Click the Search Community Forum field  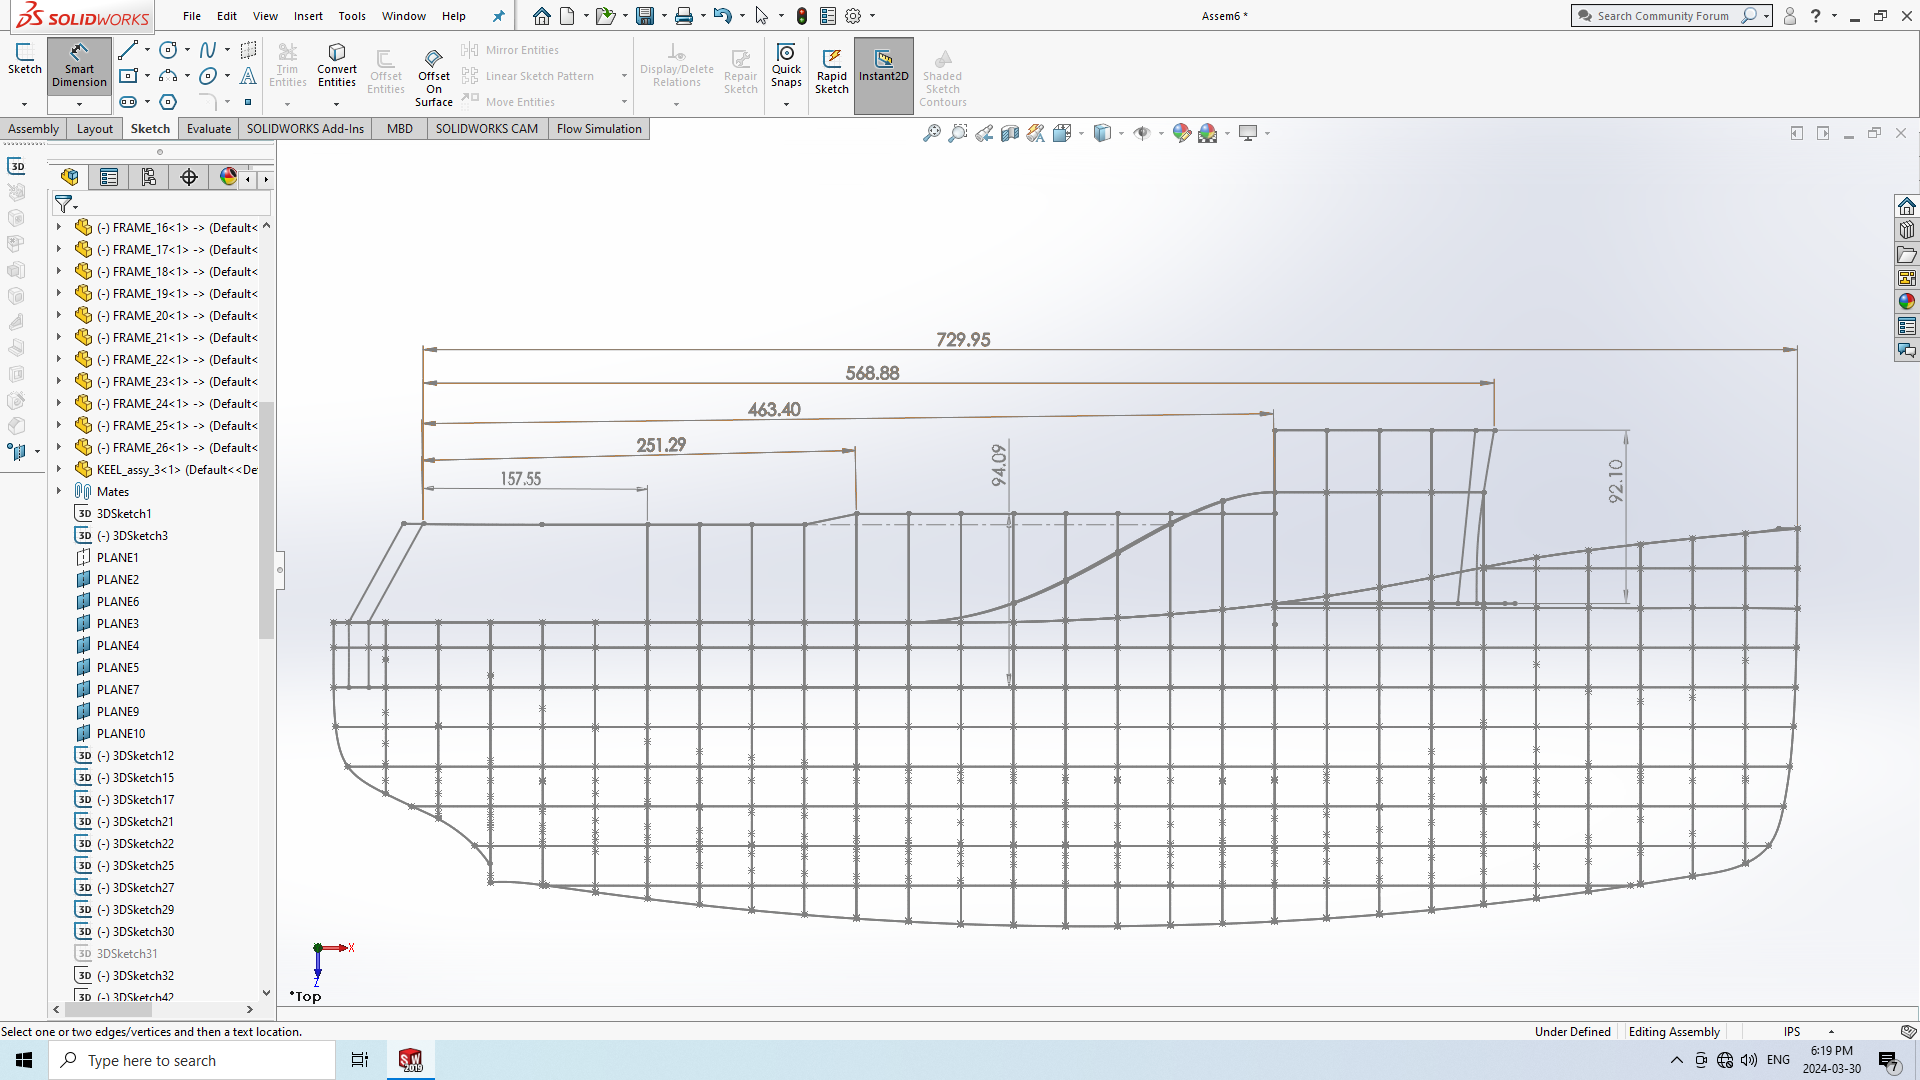coord(1663,16)
